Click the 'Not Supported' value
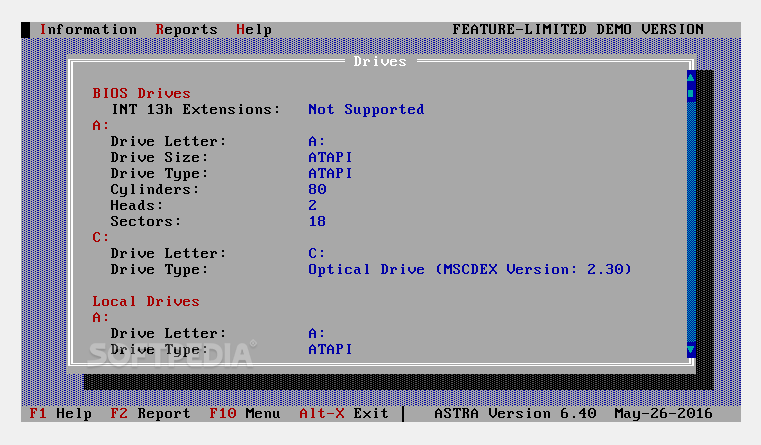The image size is (761, 445). pos(366,110)
